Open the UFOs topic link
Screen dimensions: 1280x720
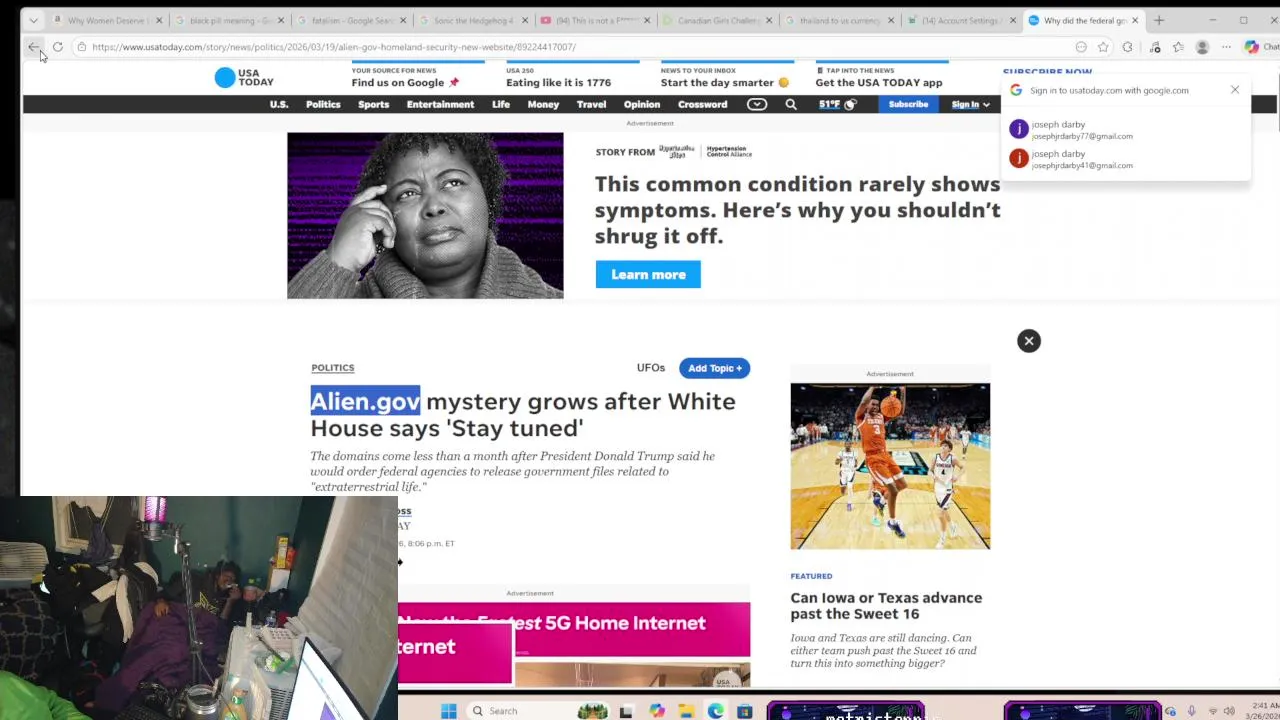pos(651,368)
